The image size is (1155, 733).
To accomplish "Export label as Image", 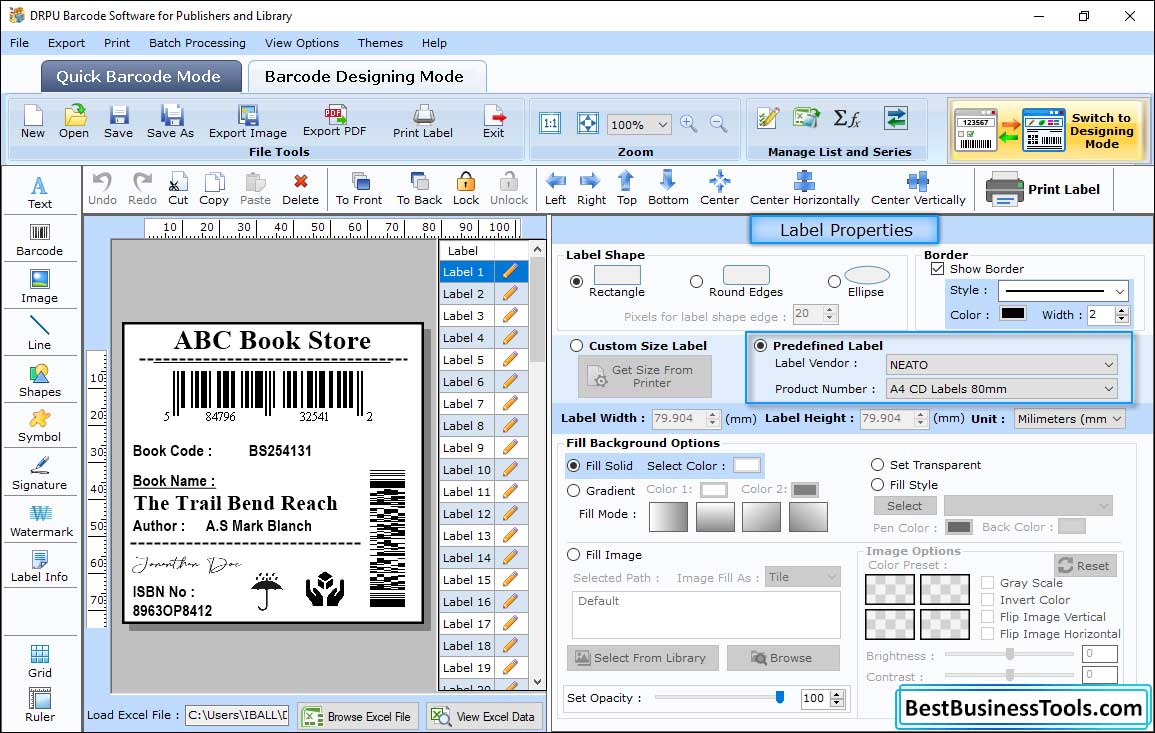I will click(x=248, y=122).
